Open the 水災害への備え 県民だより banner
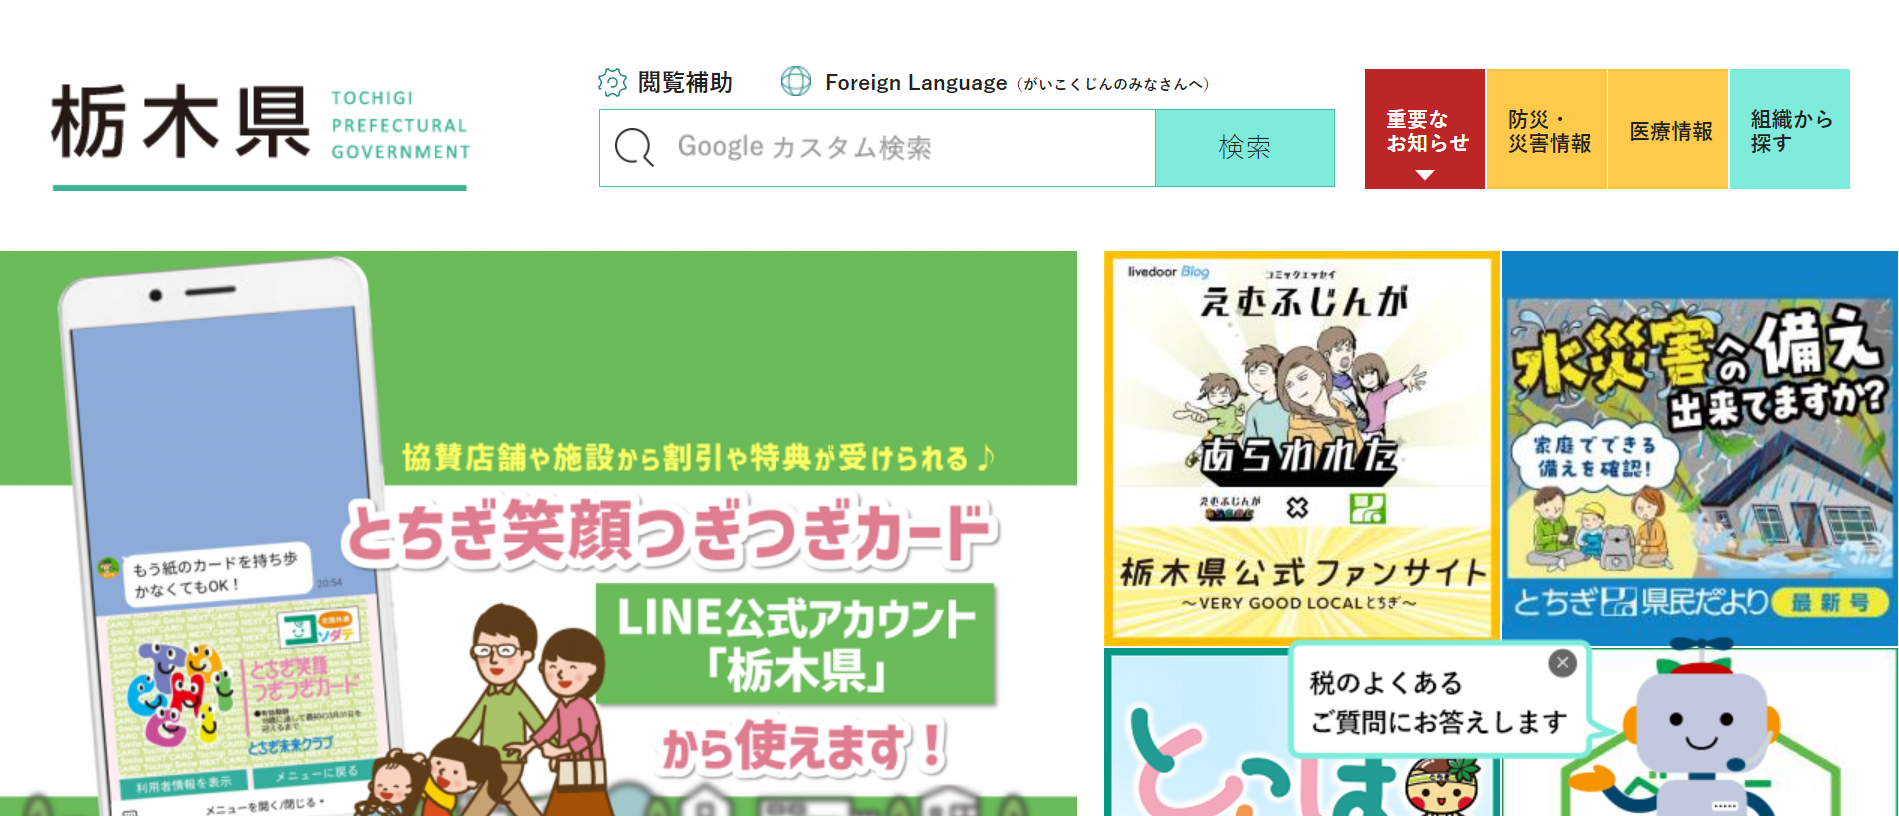The height and width of the screenshot is (816, 1899). [1700, 448]
